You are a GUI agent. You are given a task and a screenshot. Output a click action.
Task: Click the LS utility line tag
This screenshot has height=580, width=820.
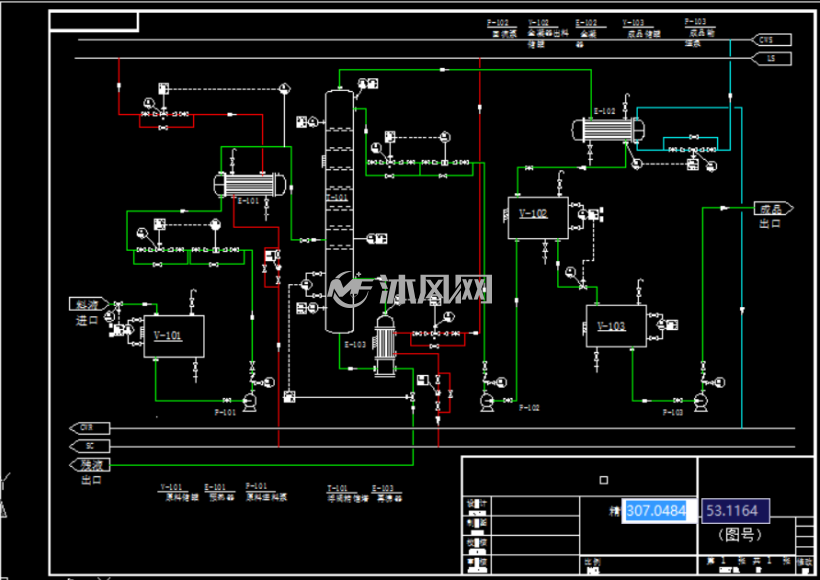pos(771,59)
